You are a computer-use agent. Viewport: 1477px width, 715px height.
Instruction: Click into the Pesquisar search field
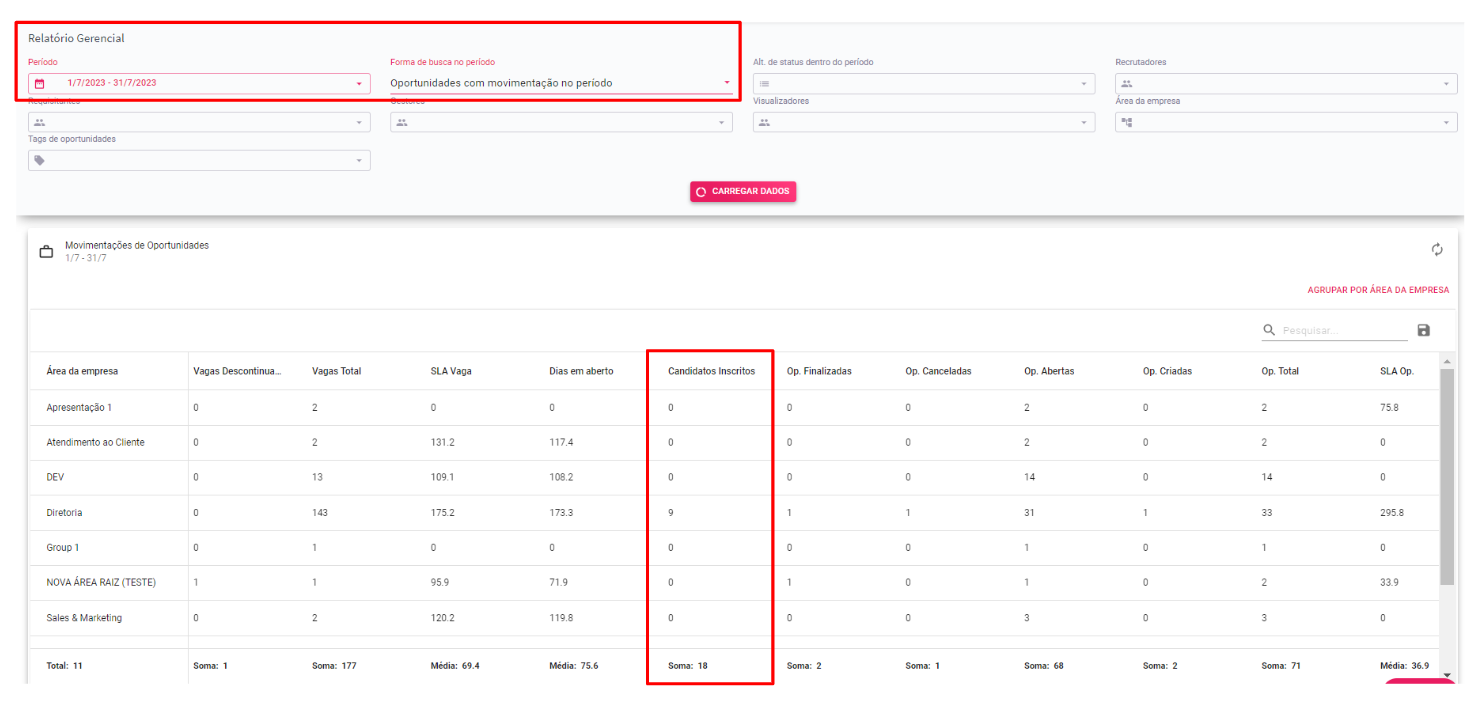[1343, 331]
